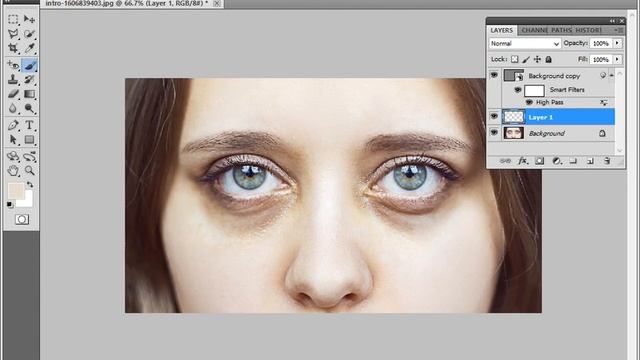This screenshot has height=360, width=640.
Task: Open the Layers panel options menu
Action: [x=619, y=30]
